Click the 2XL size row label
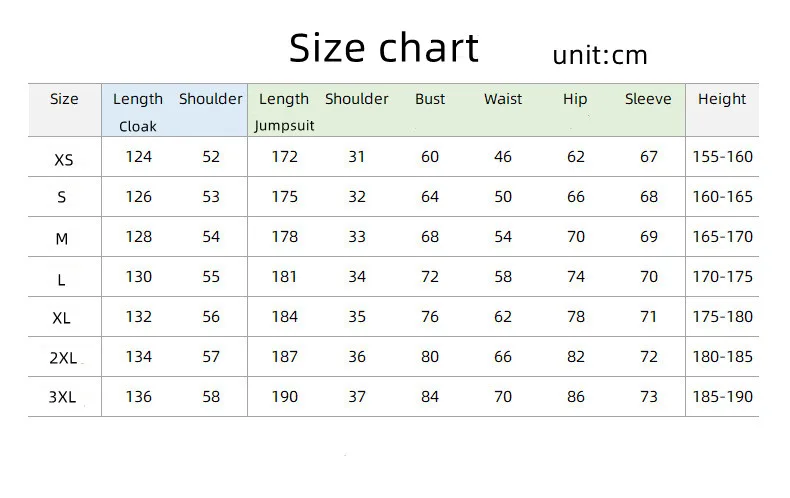790x498 pixels. [63, 358]
